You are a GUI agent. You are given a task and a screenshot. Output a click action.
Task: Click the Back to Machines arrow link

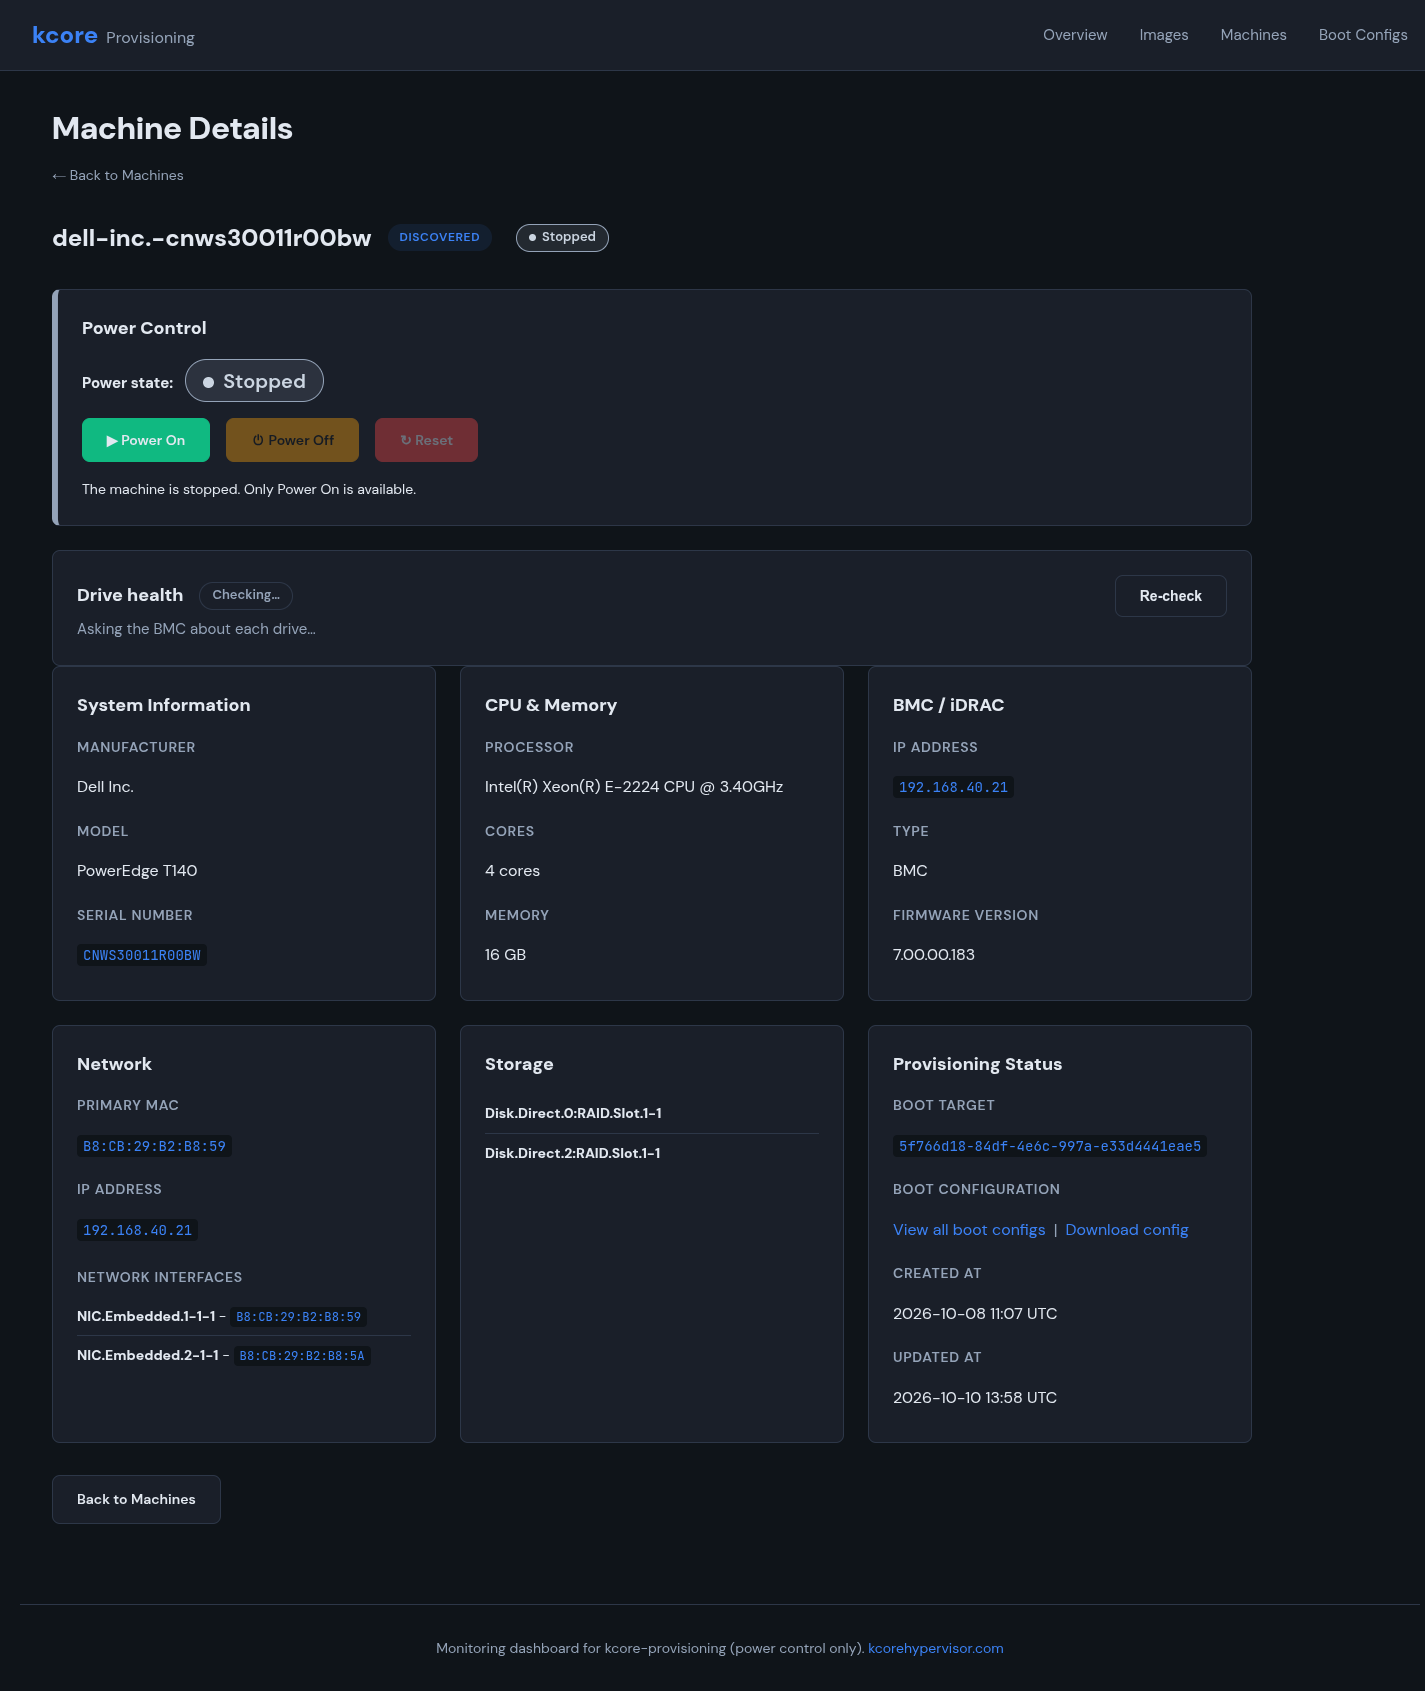118,175
